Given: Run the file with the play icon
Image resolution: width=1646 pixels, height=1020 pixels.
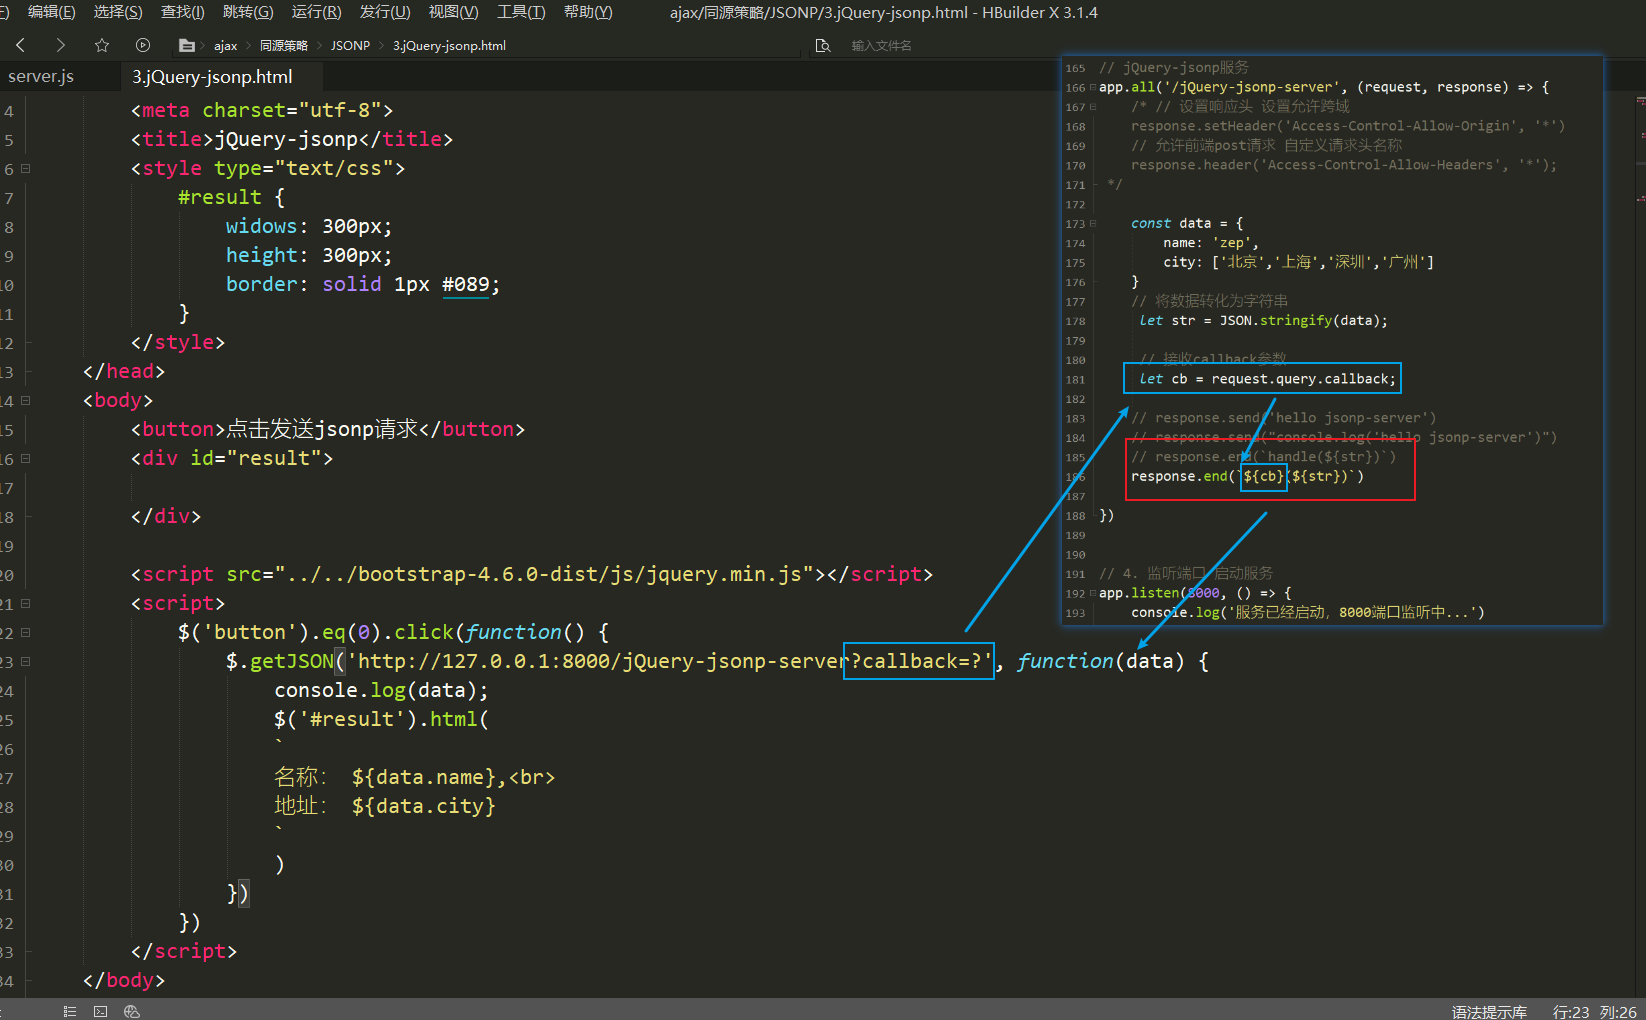Looking at the screenshot, I should (x=142, y=45).
